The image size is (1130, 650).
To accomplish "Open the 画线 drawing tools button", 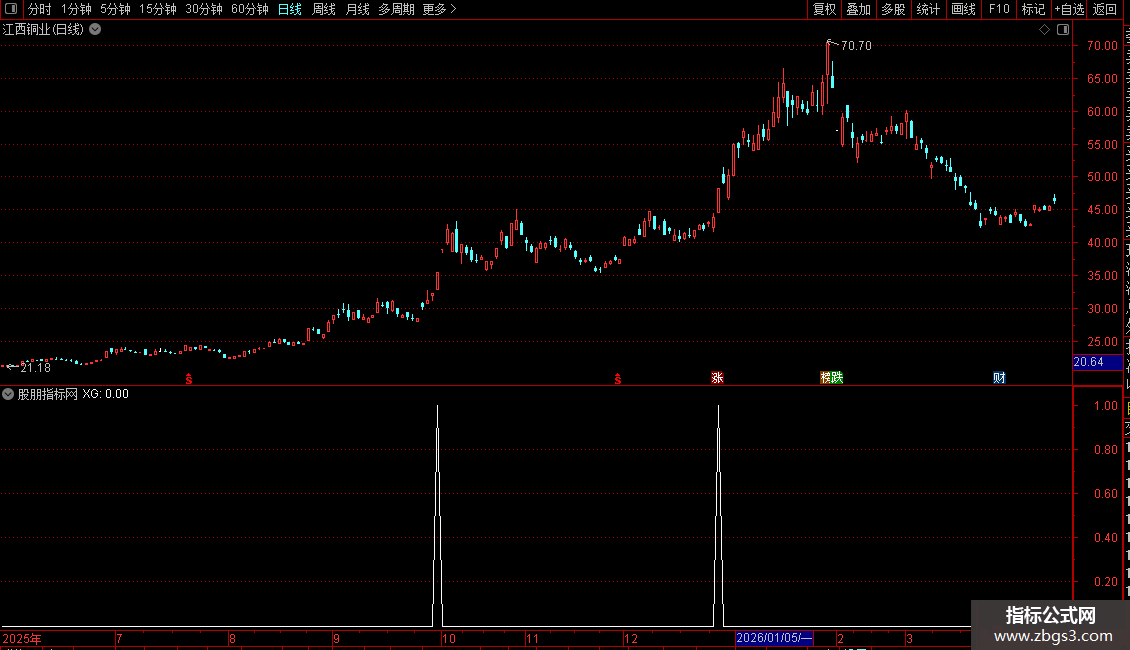I will [963, 9].
